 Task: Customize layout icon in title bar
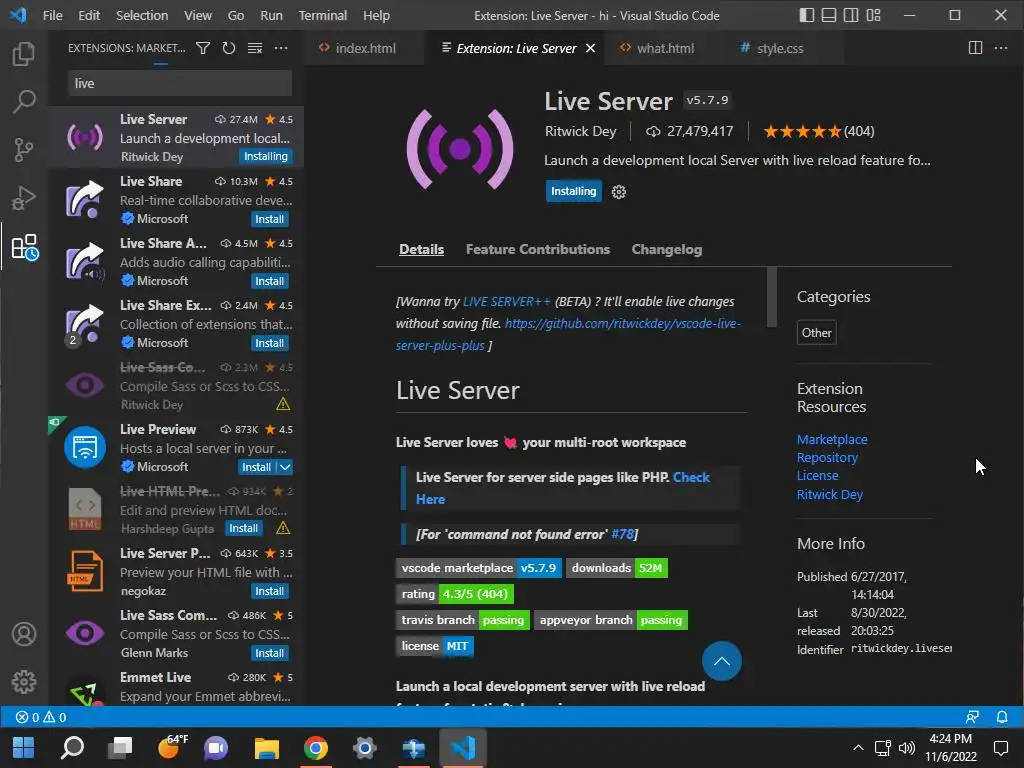[873, 15]
